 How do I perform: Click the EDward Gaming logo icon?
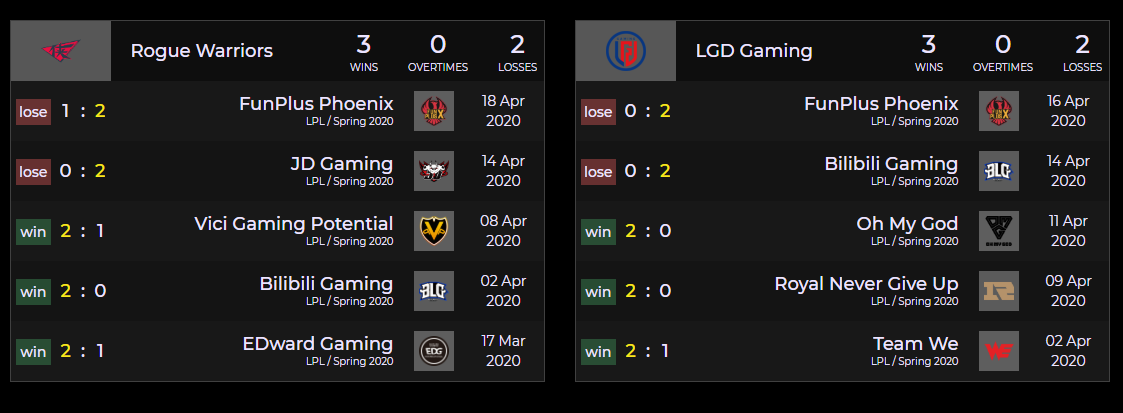pyautogui.click(x=434, y=351)
